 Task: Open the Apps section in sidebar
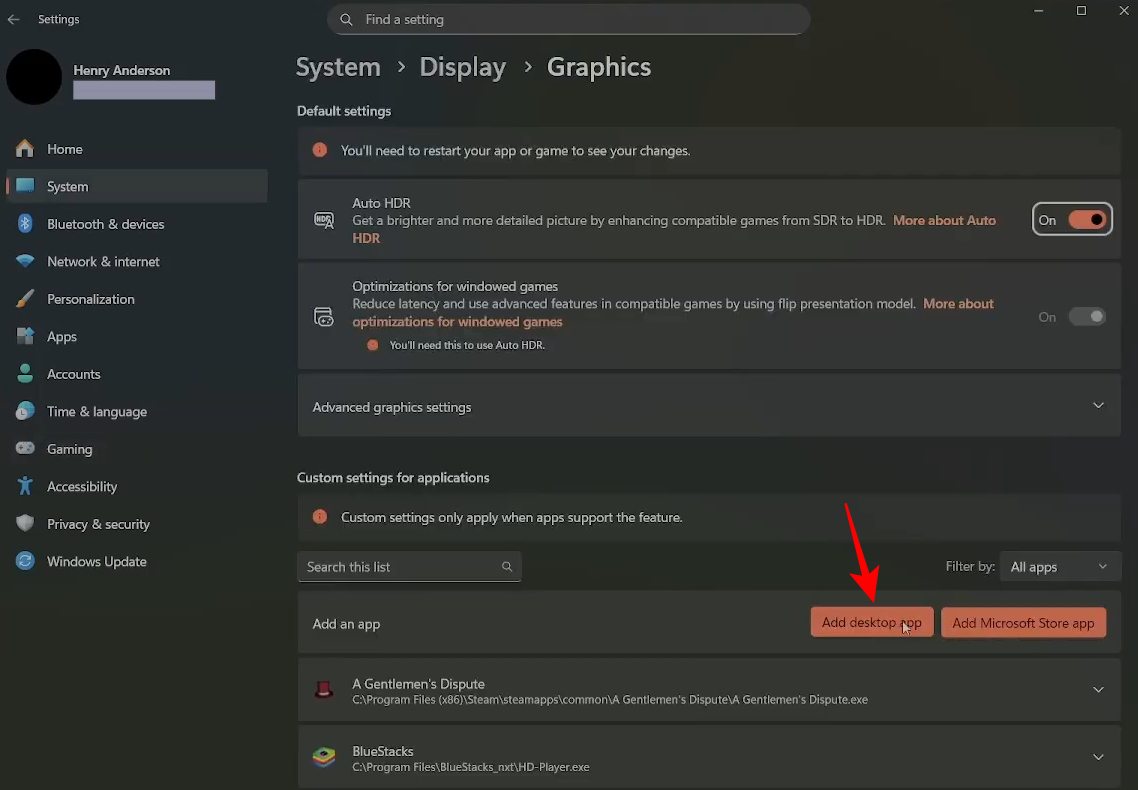62,337
